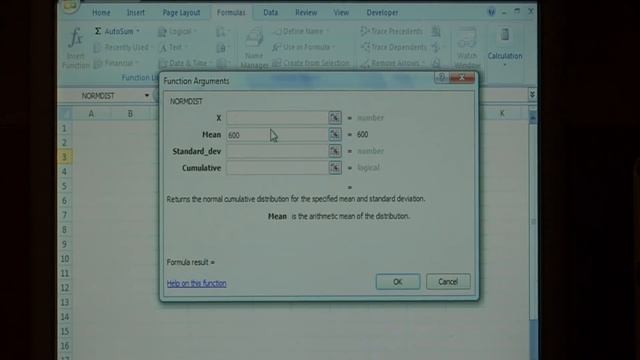
Task: Select row 8 header
Action: click(64, 230)
